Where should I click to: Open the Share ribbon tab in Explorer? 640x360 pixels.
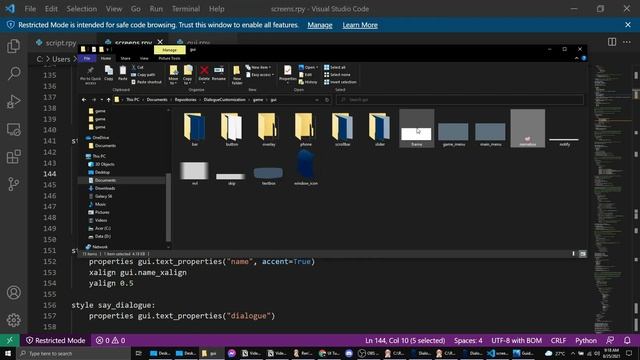click(x=125, y=58)
